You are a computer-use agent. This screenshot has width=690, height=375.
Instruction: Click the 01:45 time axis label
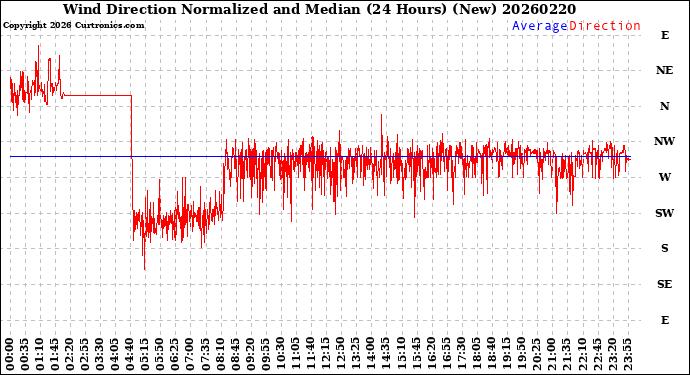point(55,355)
